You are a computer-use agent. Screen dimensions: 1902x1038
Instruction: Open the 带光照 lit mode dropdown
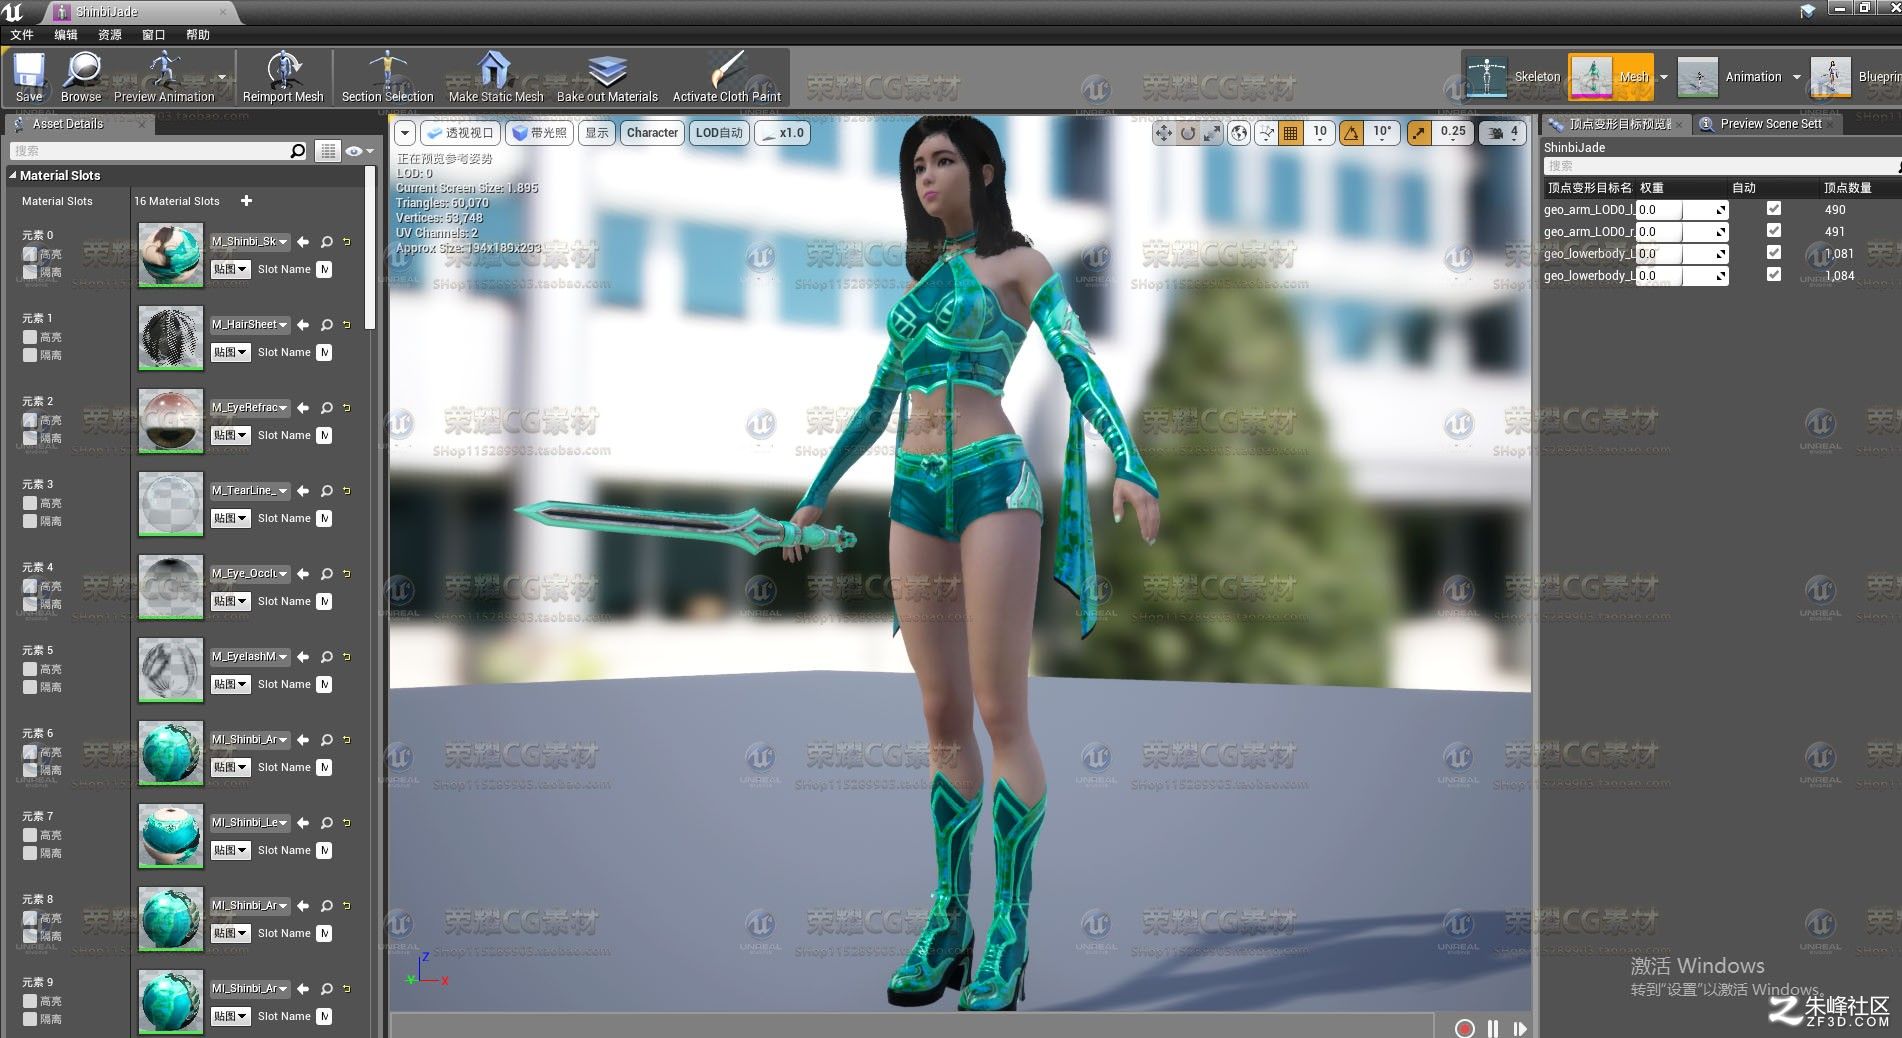(539, 133)
